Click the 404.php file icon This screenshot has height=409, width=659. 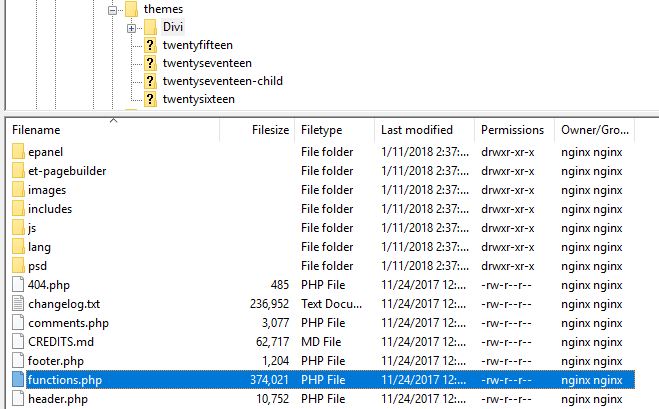[x=19, y=285]
